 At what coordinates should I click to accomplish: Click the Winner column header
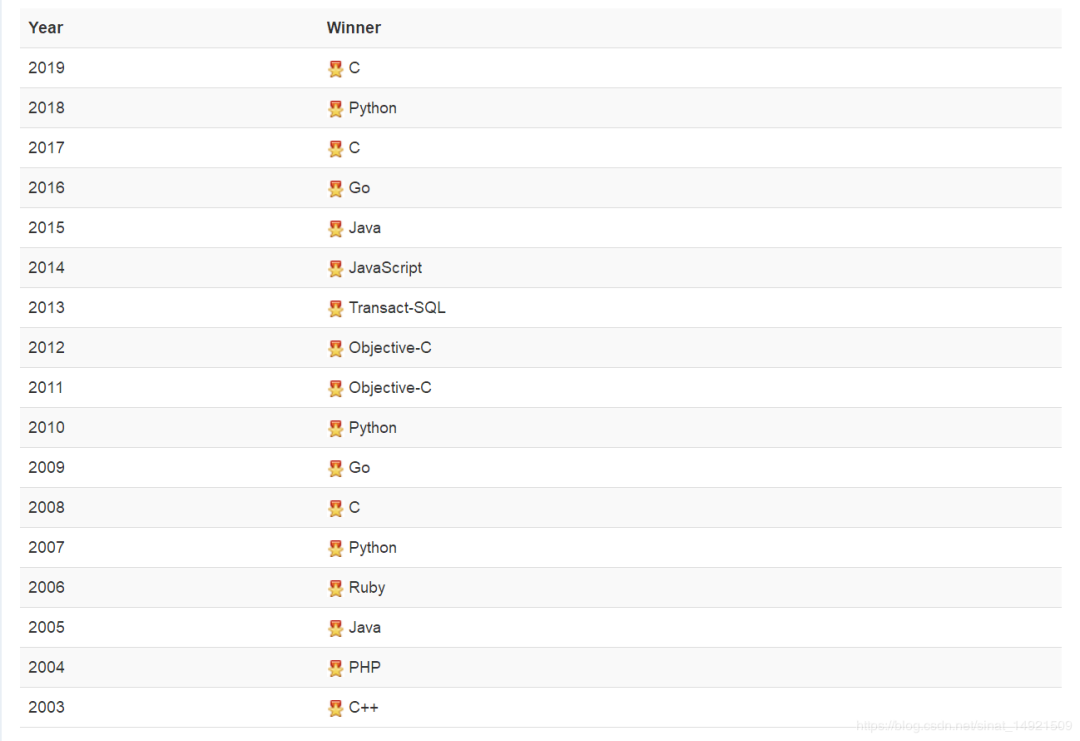pyautogui.click(x=353, y=28)
